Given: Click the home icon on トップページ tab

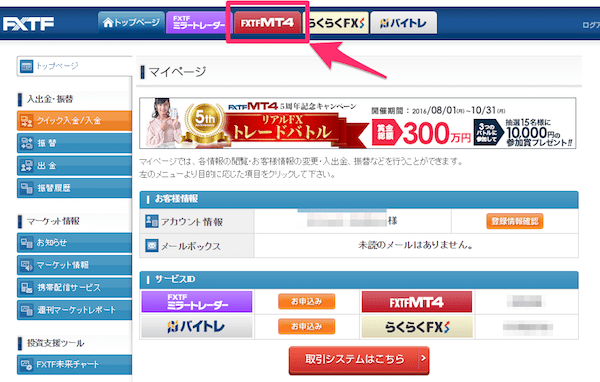Looking at the screenshot, I should [x=108, y=23].
